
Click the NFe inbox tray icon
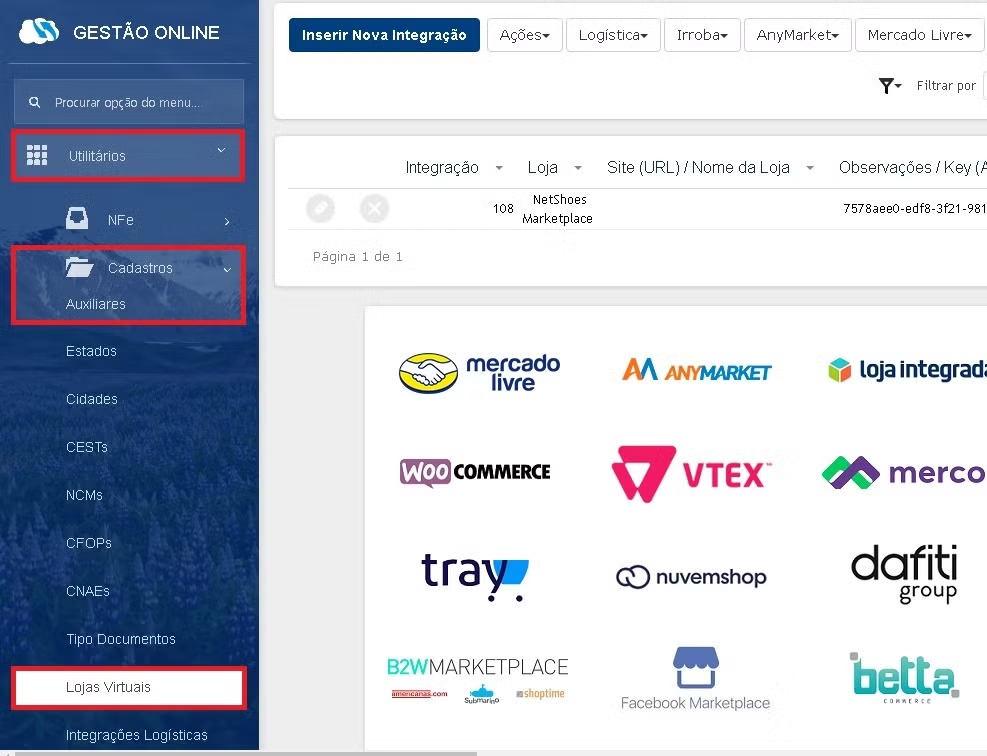point(77,218)
